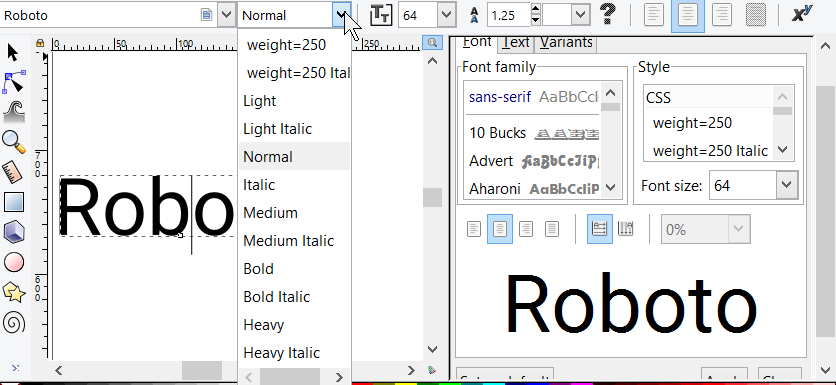Click the panel Font size 64 field
The image size is (836, 385).
tap(743, 186)
